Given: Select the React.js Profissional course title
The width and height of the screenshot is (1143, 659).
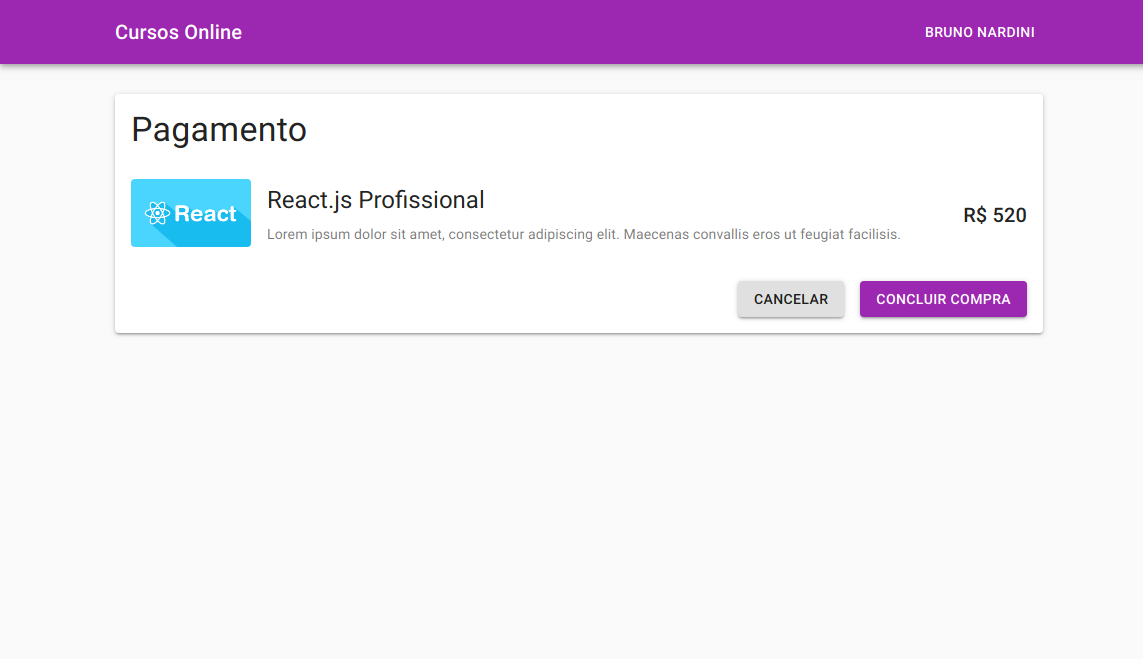Looking at the screenshot, I should (x=375, y=200).
